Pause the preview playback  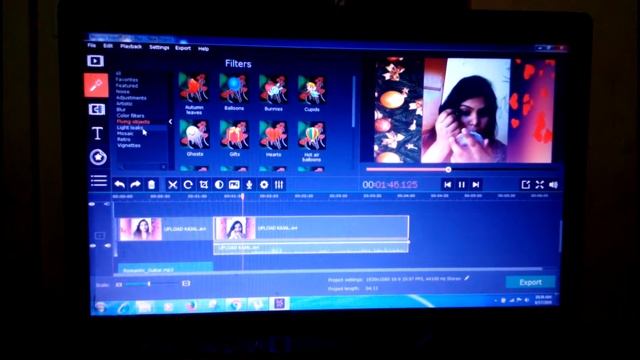point(462,185)
